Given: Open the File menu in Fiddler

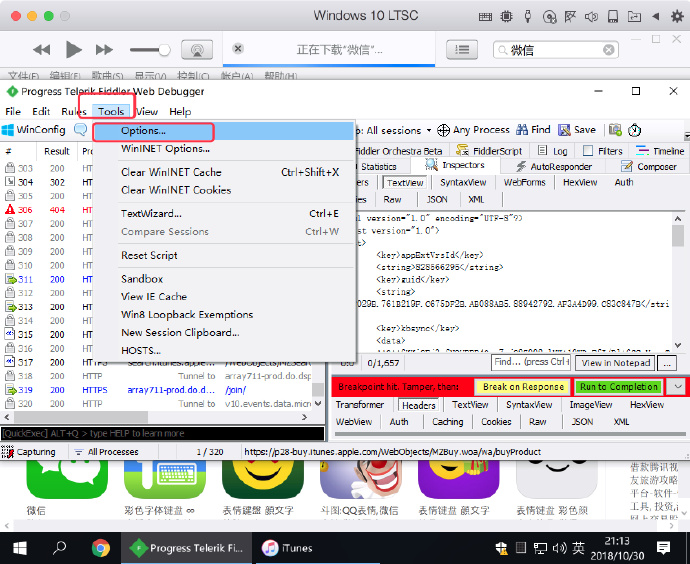Looking at the screenshot, I should (13, 112).
